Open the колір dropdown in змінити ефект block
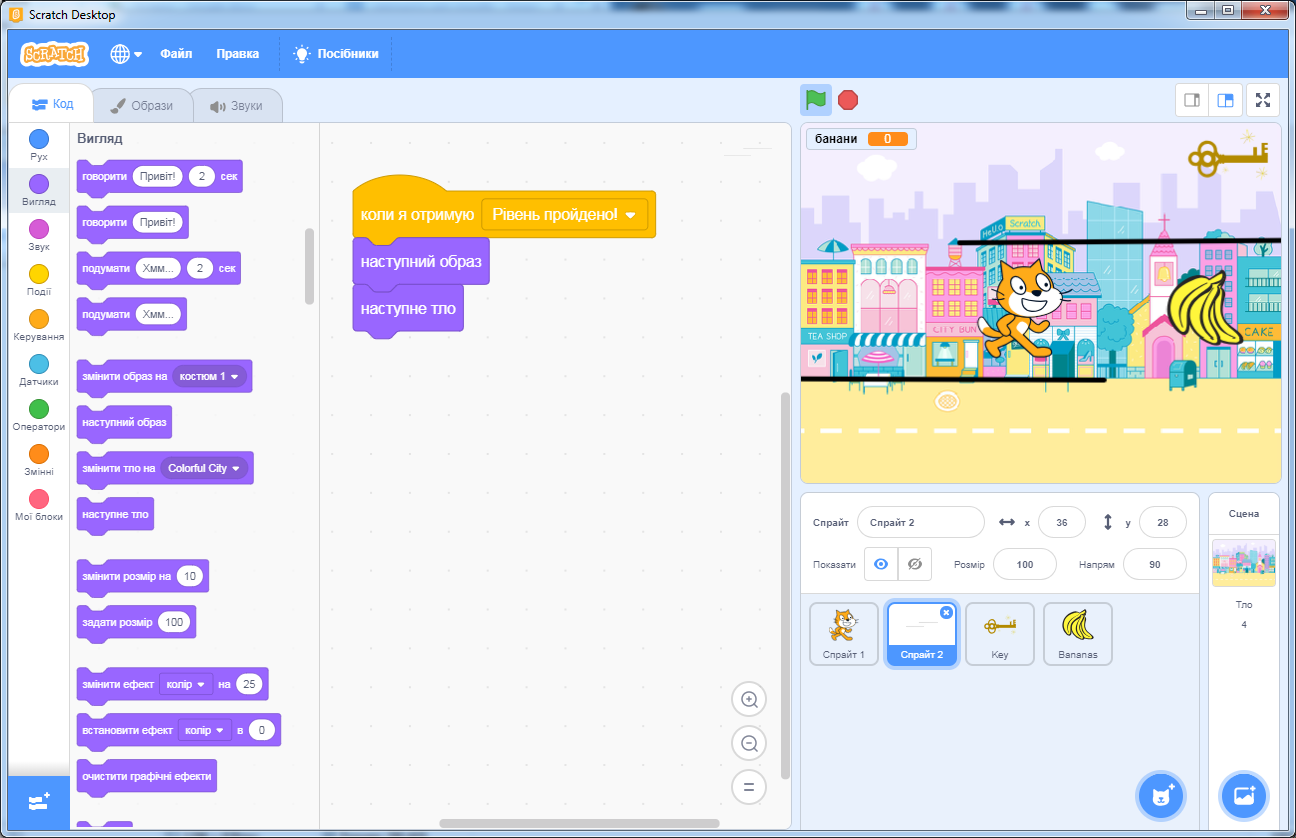Viewport: 1296px width, 838px height. click(x=186, y=684)
